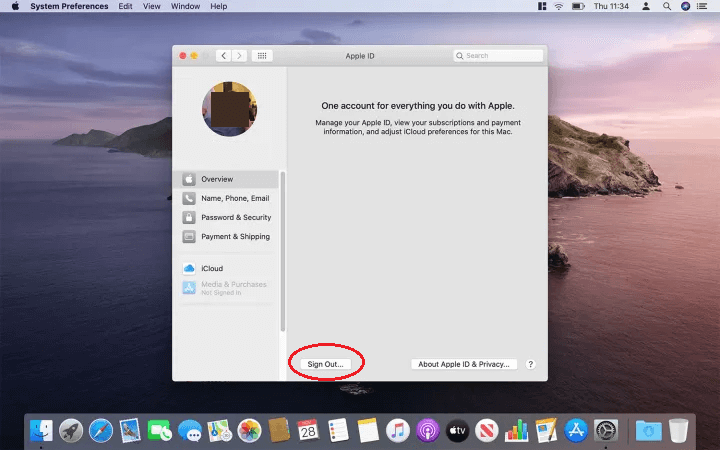Open Photos from the Dock

coord(249,431)
